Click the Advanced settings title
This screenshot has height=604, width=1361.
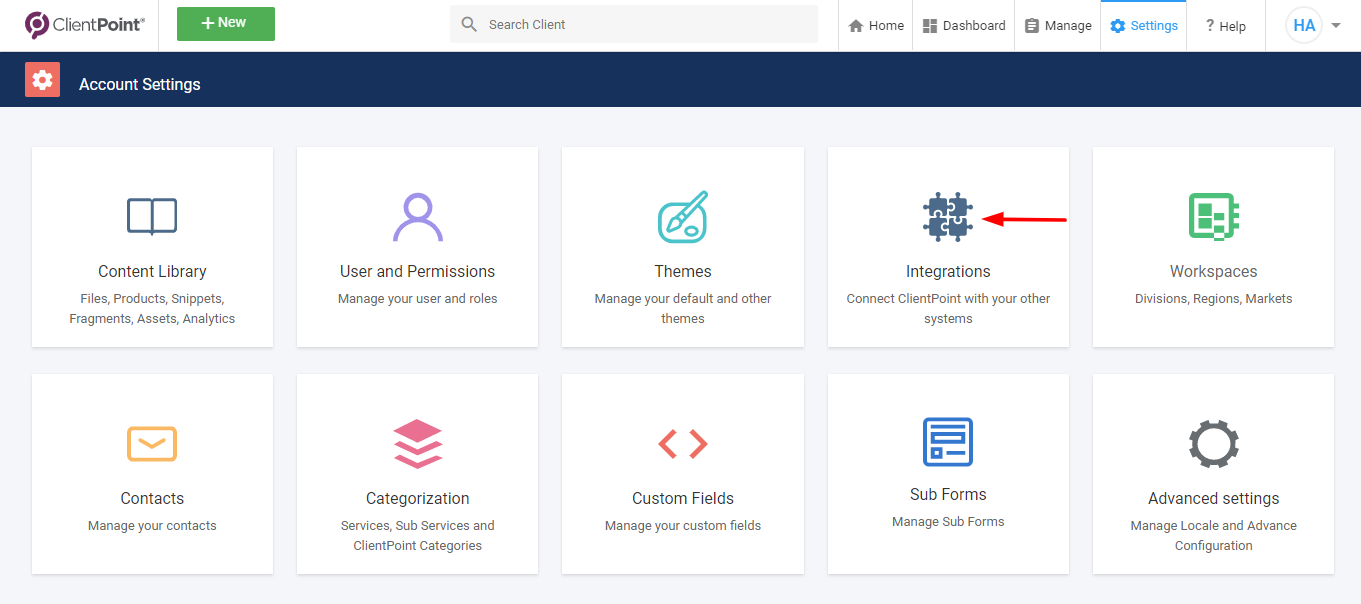[x=1213, y=498]
